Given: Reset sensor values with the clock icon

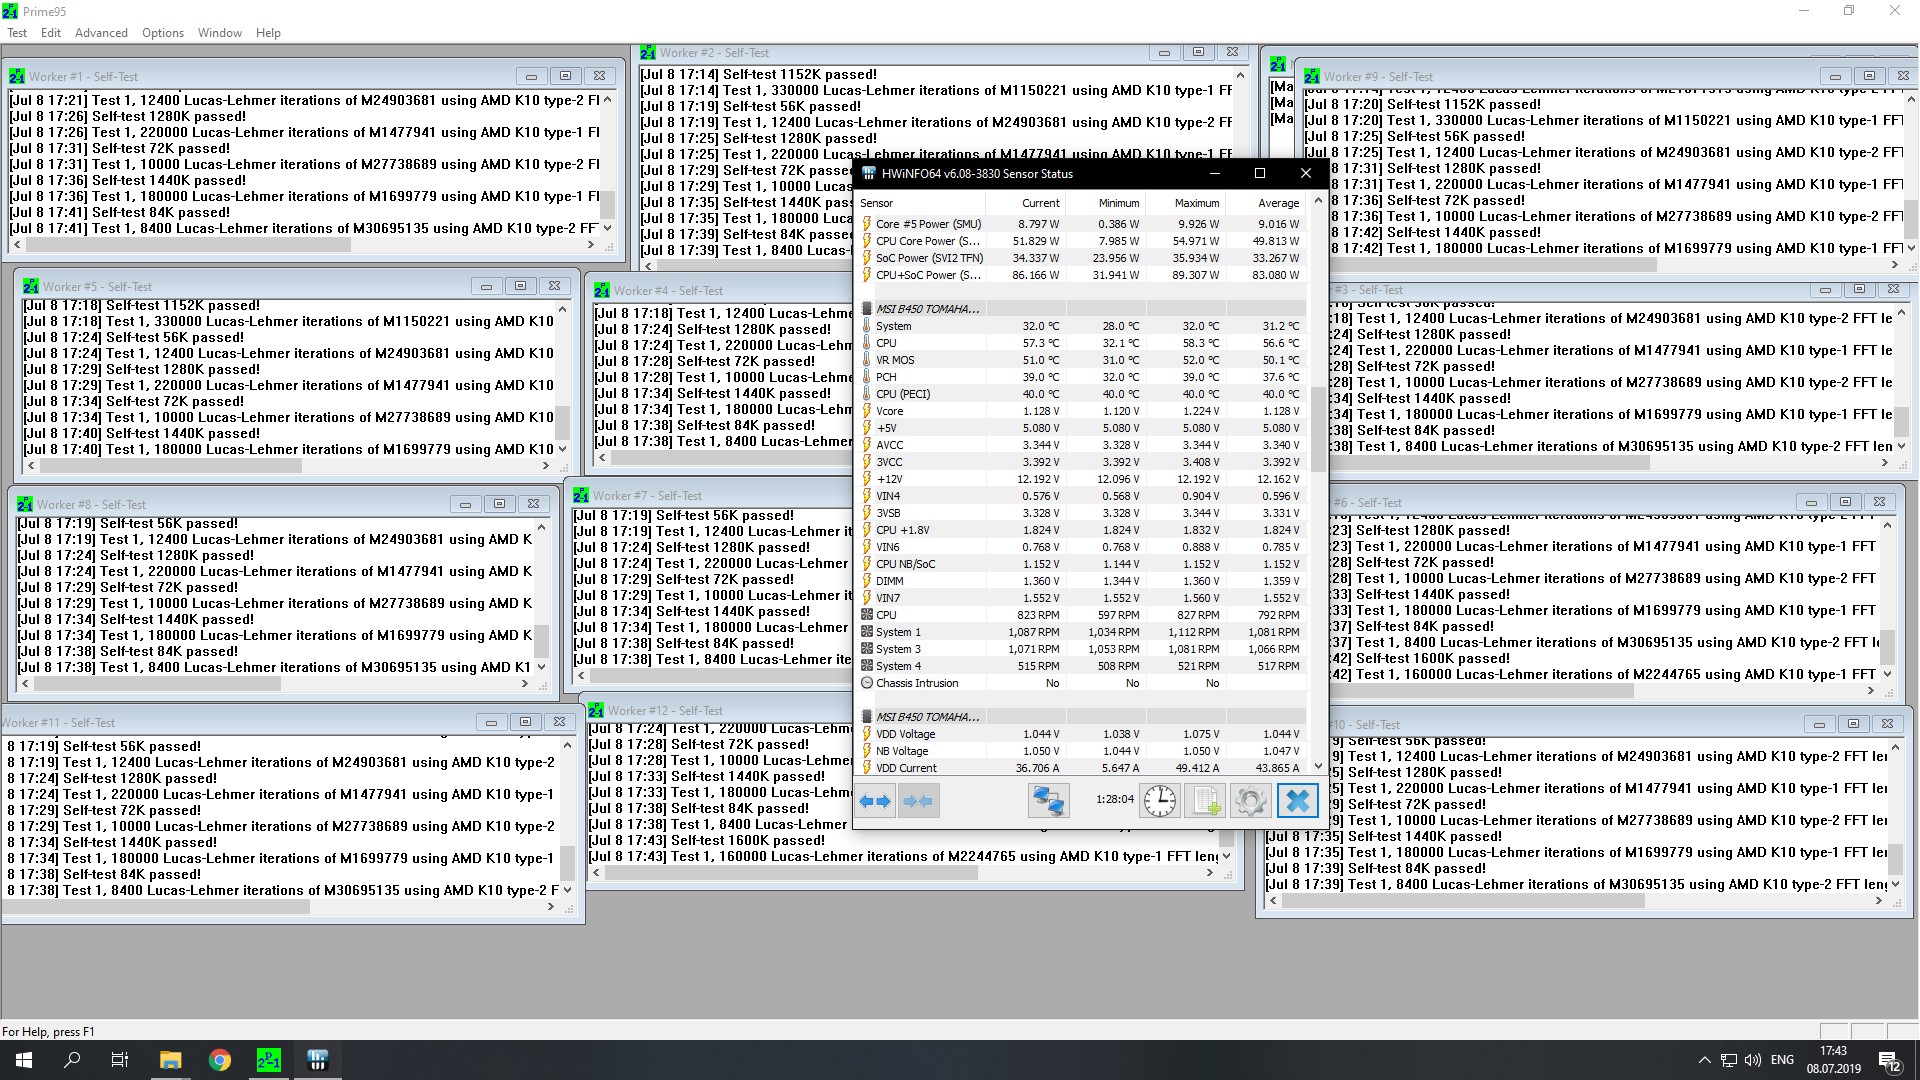Looking at the screenshot, I should click(x=1160, y=801).
